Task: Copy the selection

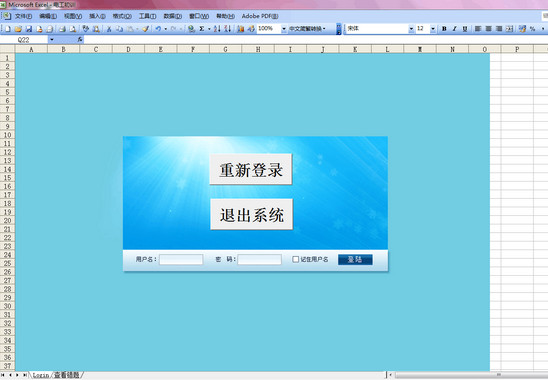Action: (119, 29)
